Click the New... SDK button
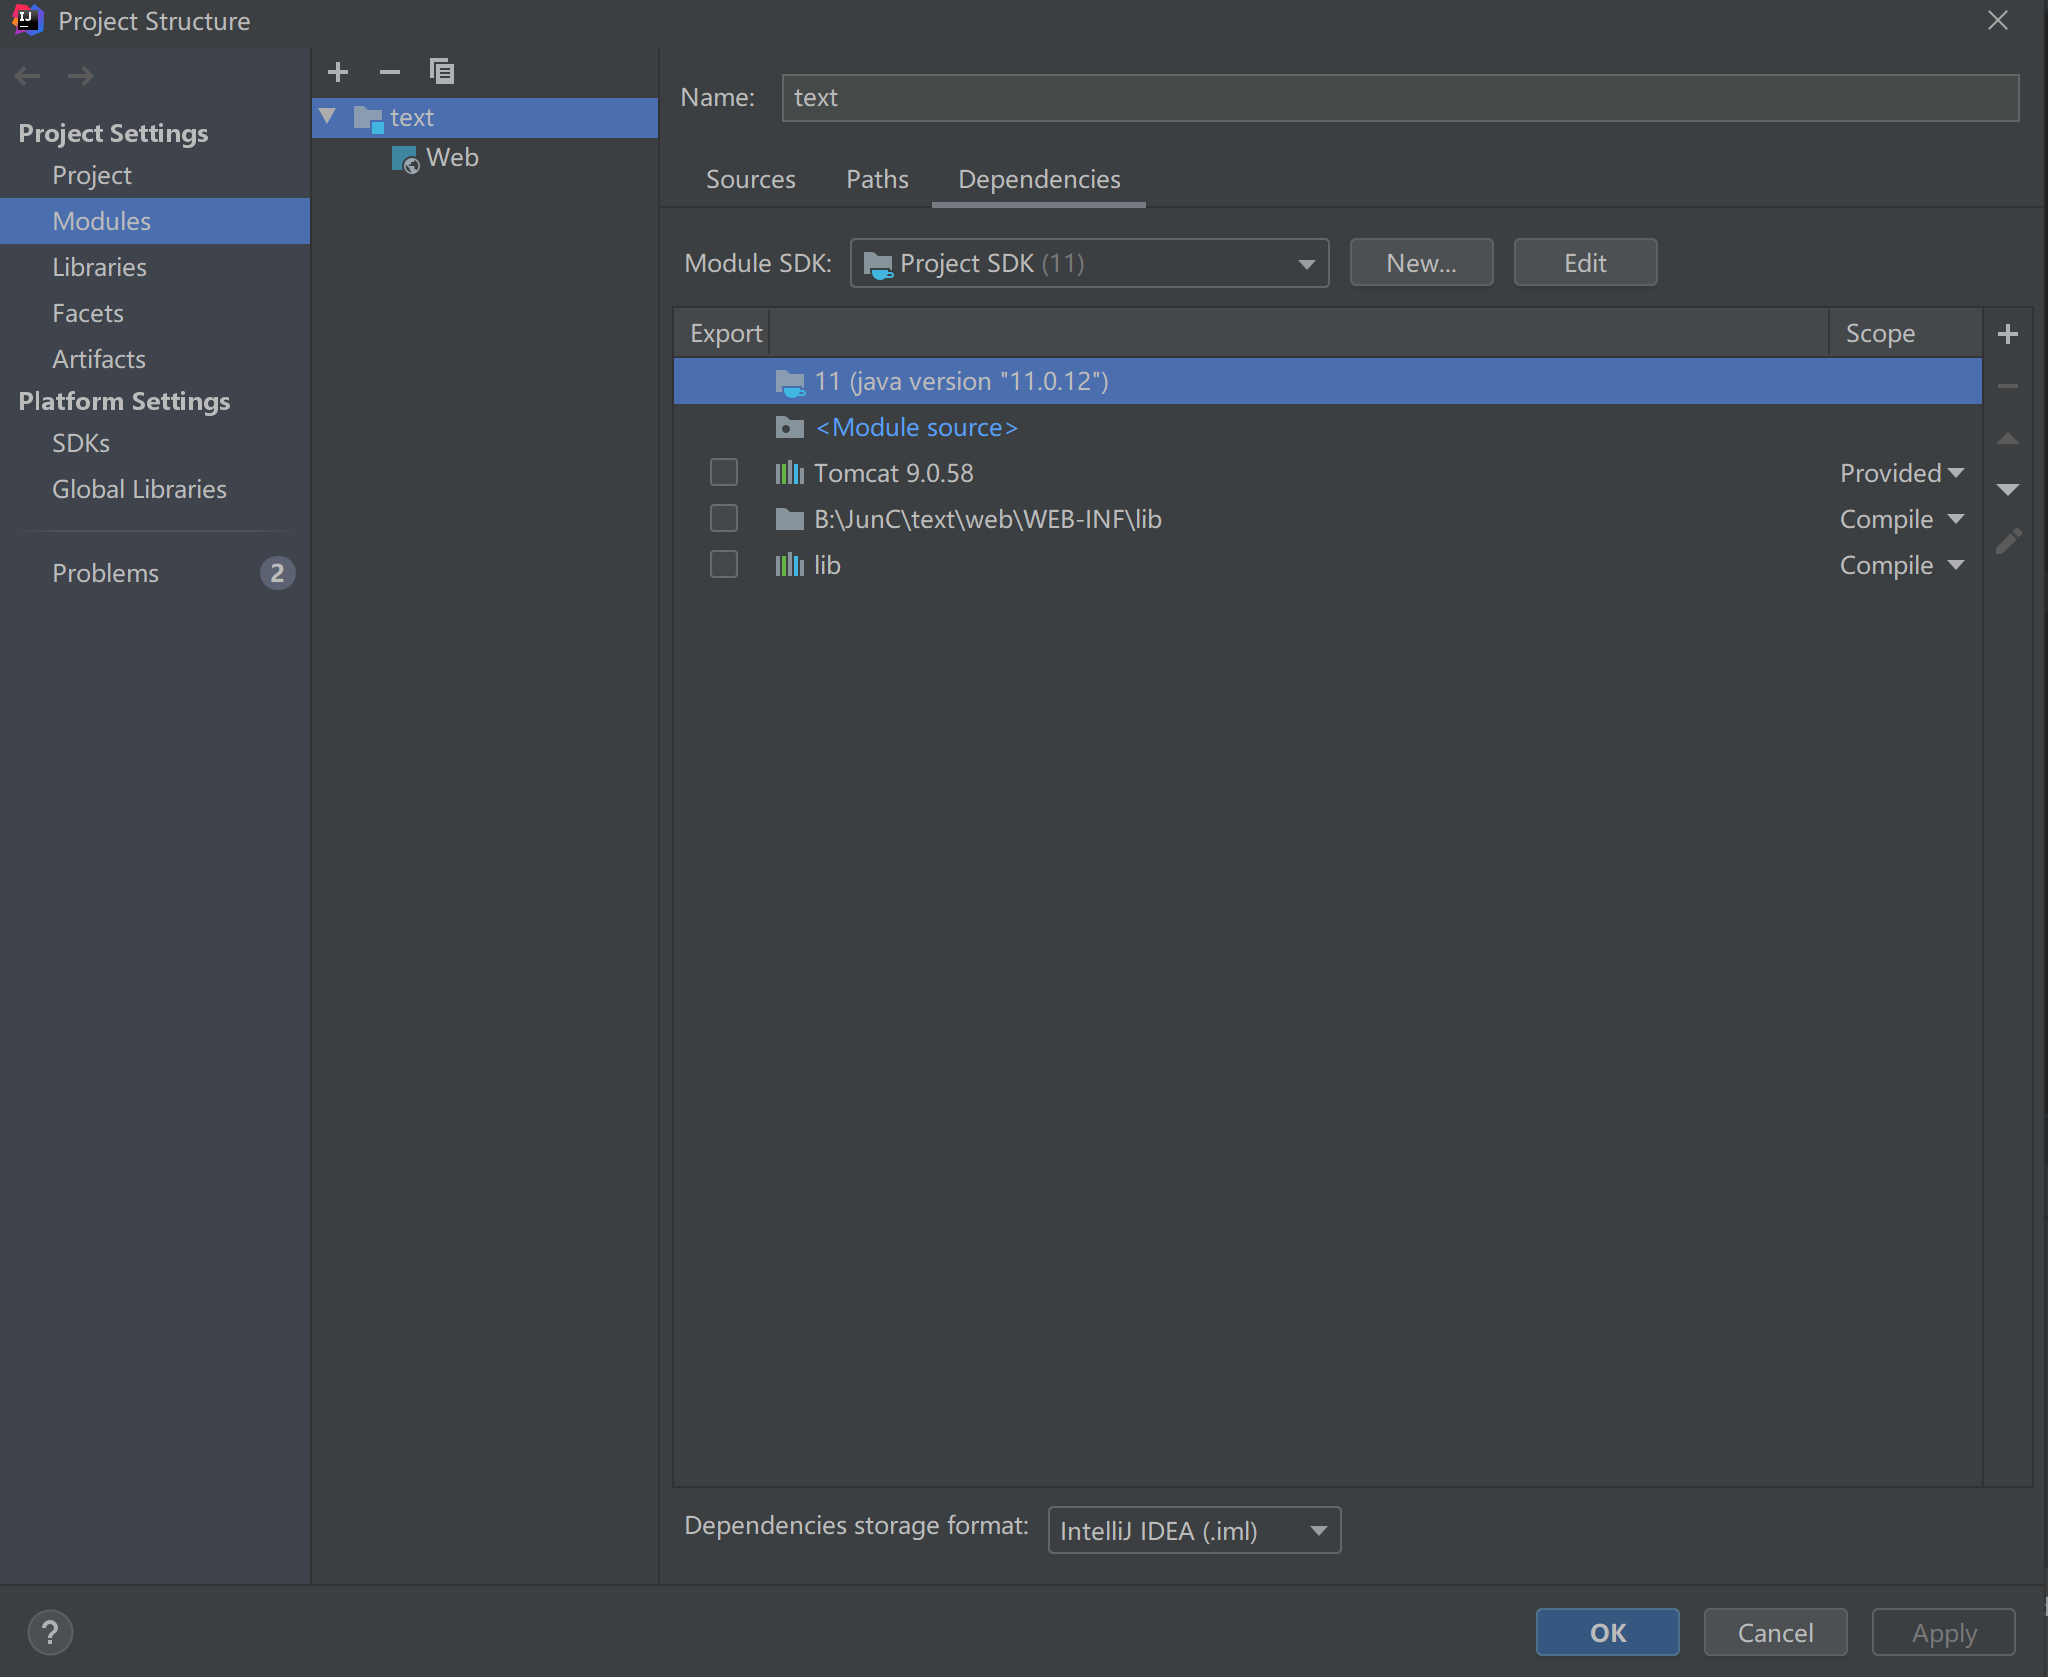The width and height of the screenshot is (2048, 1677). 1421,263
